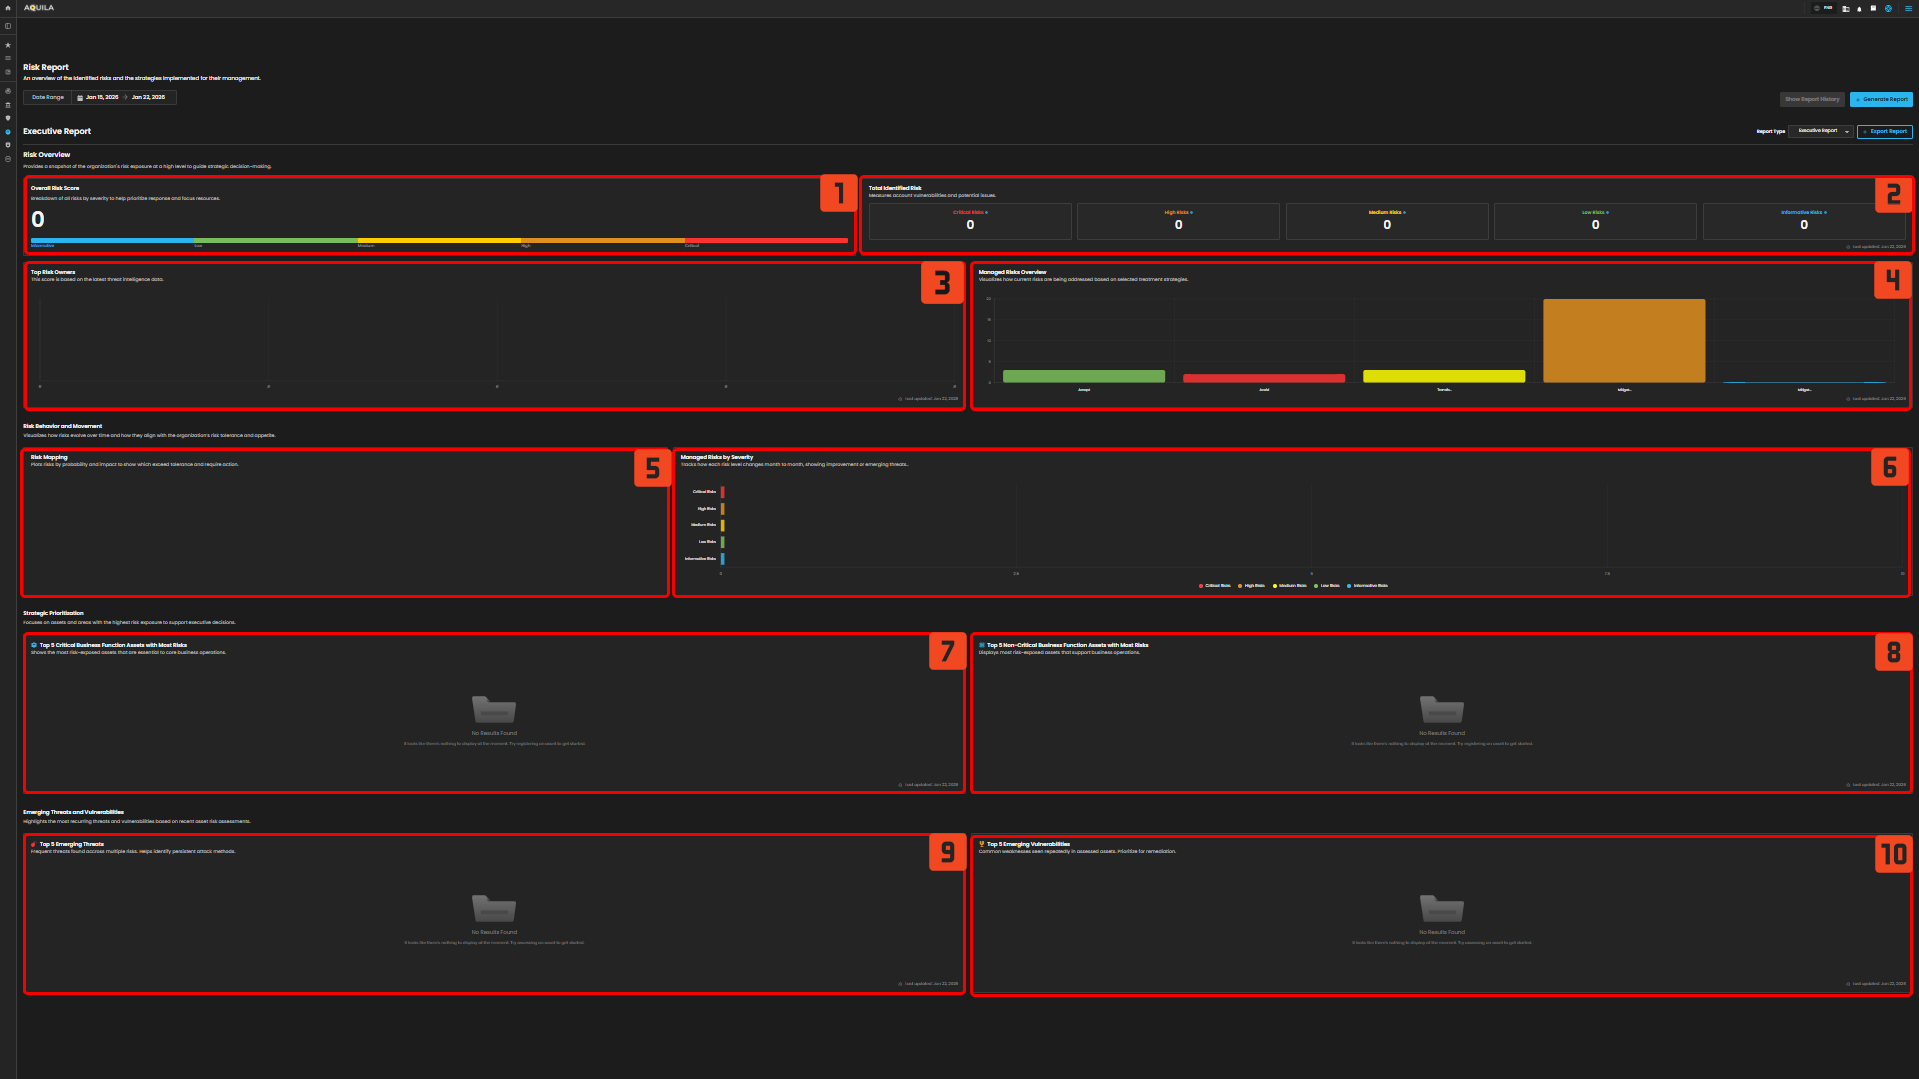Click the Critical Risks count card
Image resolution: width=1919 pixels, height=1079 pixels.
point(969,221)
